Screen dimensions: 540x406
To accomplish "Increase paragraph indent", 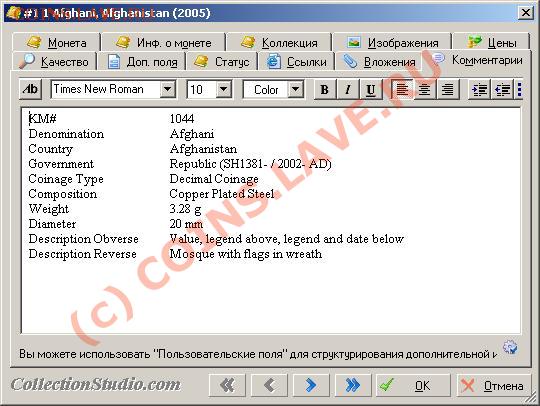I will [x=479, y=90].
